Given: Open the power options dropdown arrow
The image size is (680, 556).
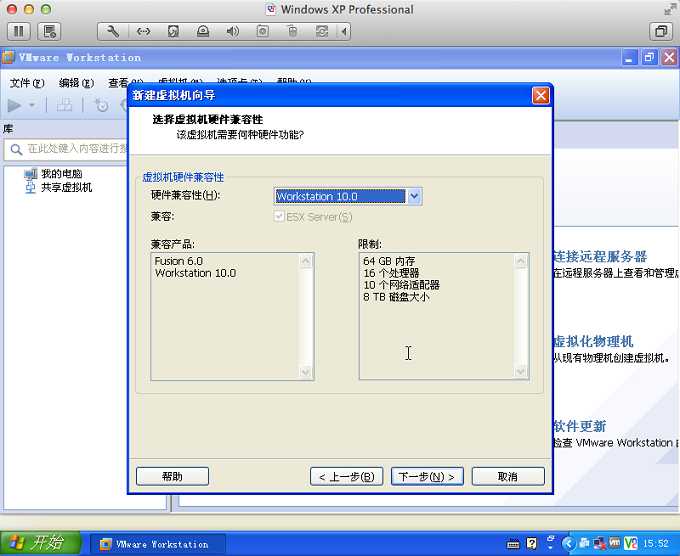Looking at the screenshot, I should click(32, 105).
